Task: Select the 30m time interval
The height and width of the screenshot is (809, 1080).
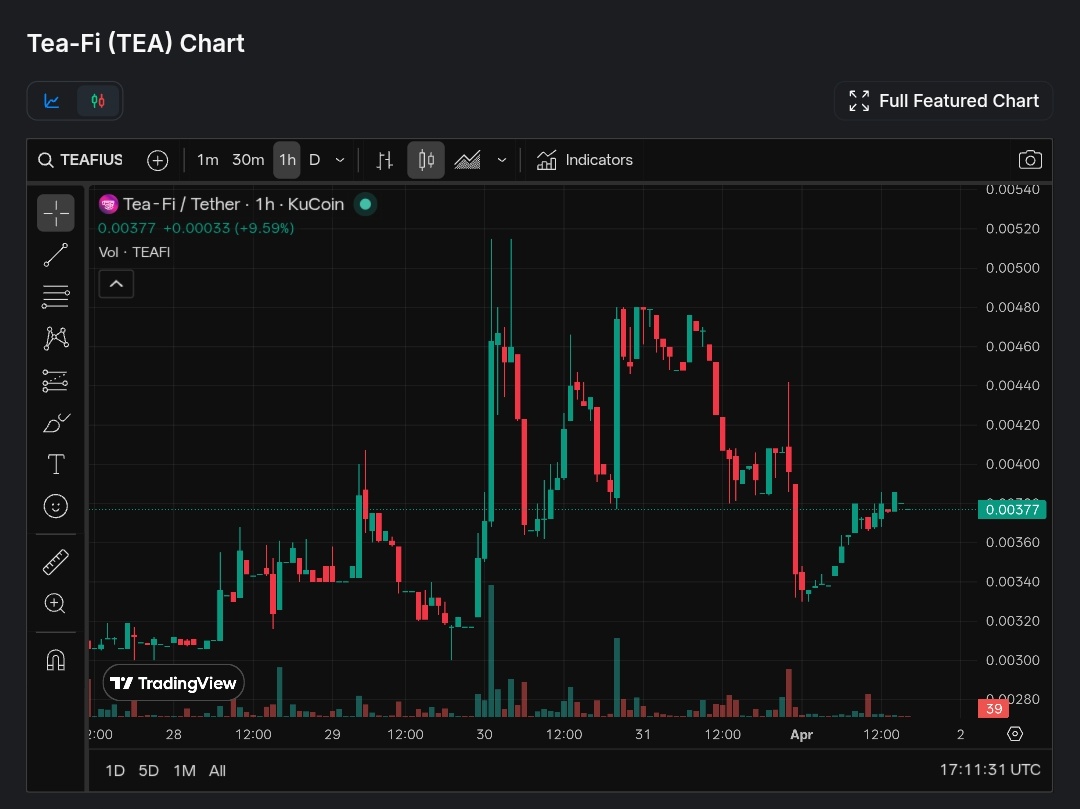Action: (248, 160)
